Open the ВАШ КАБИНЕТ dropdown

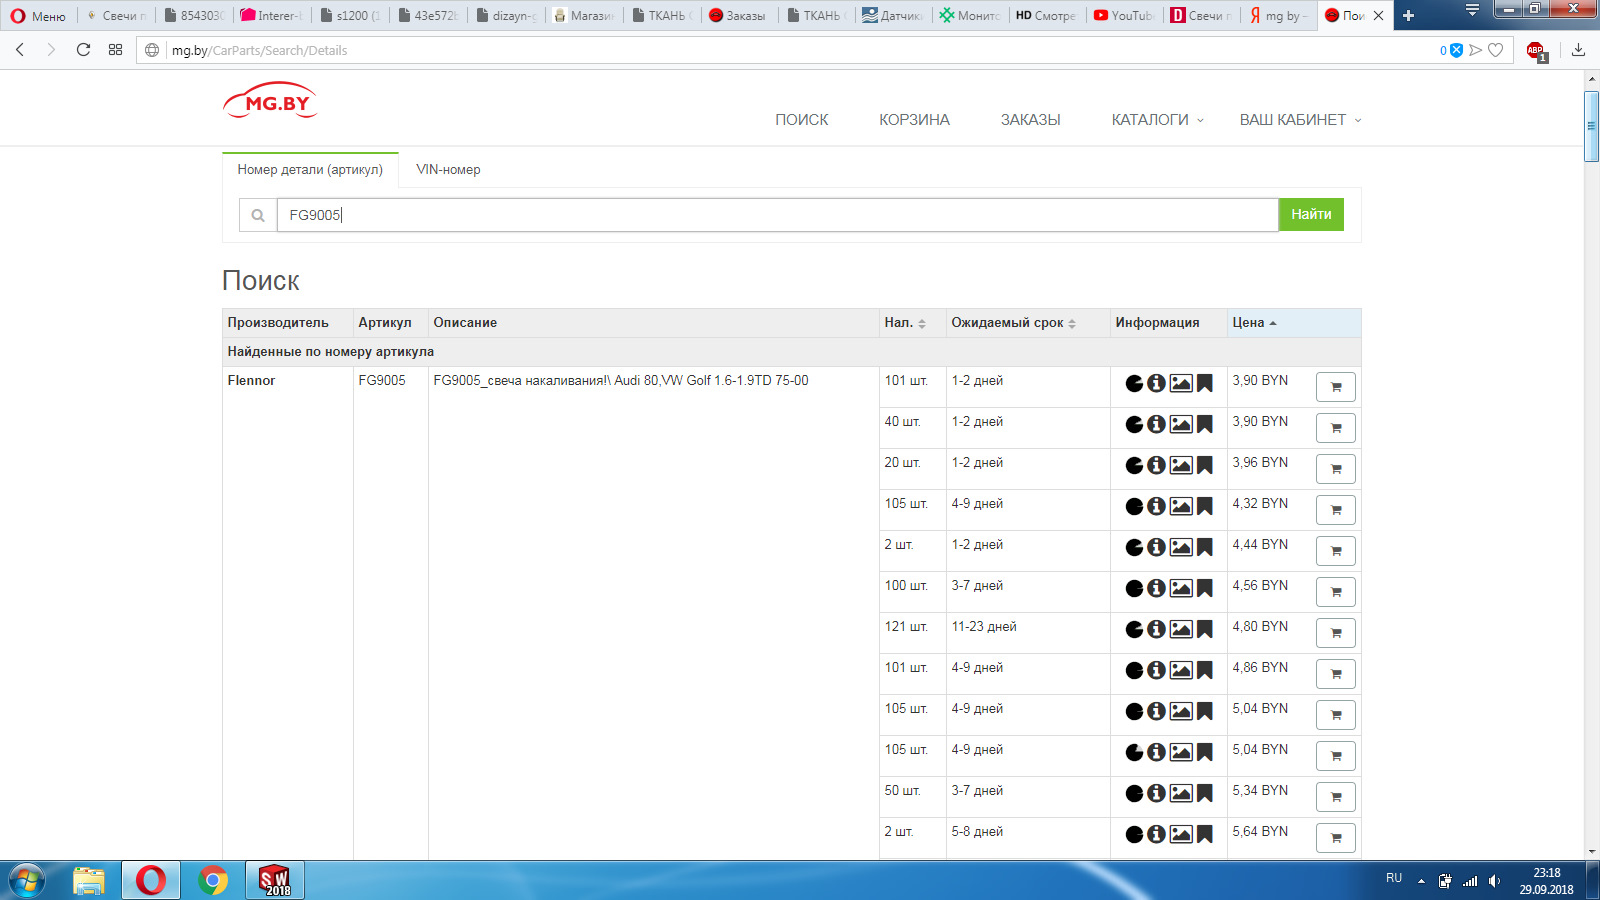1299,120
